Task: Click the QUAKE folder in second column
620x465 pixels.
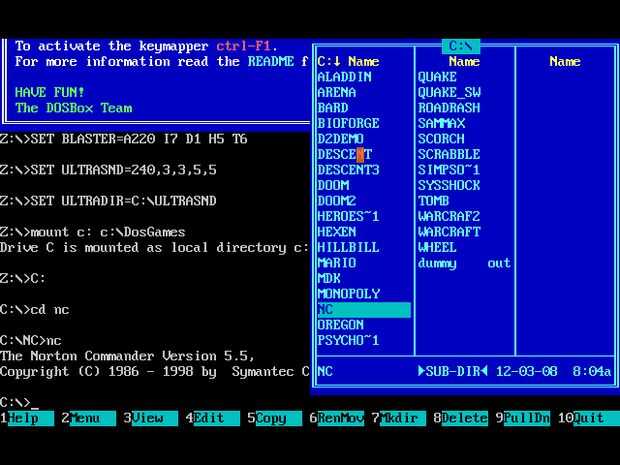Action: tap(437, 76)
